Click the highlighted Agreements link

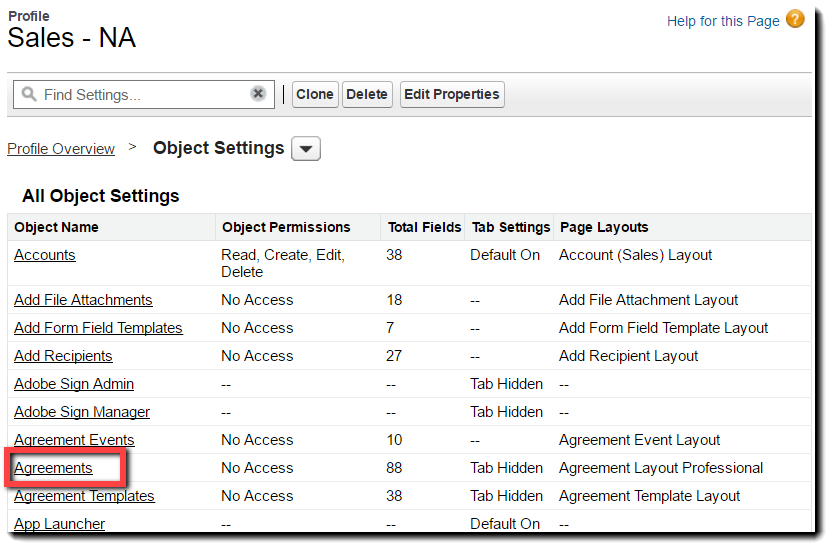(53, 468)
